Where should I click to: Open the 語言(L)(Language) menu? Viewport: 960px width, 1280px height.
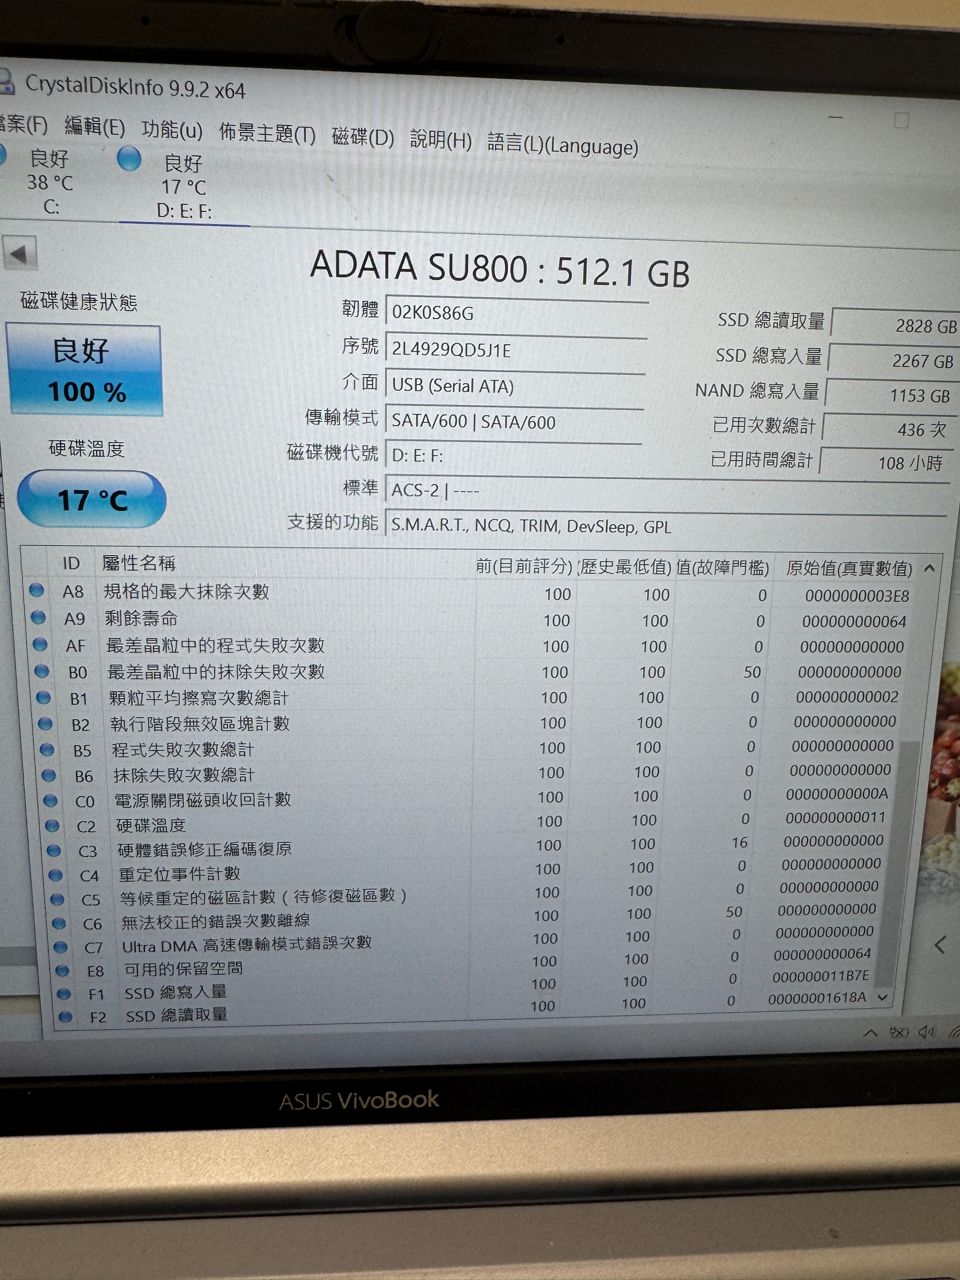(x=563, y=145)
